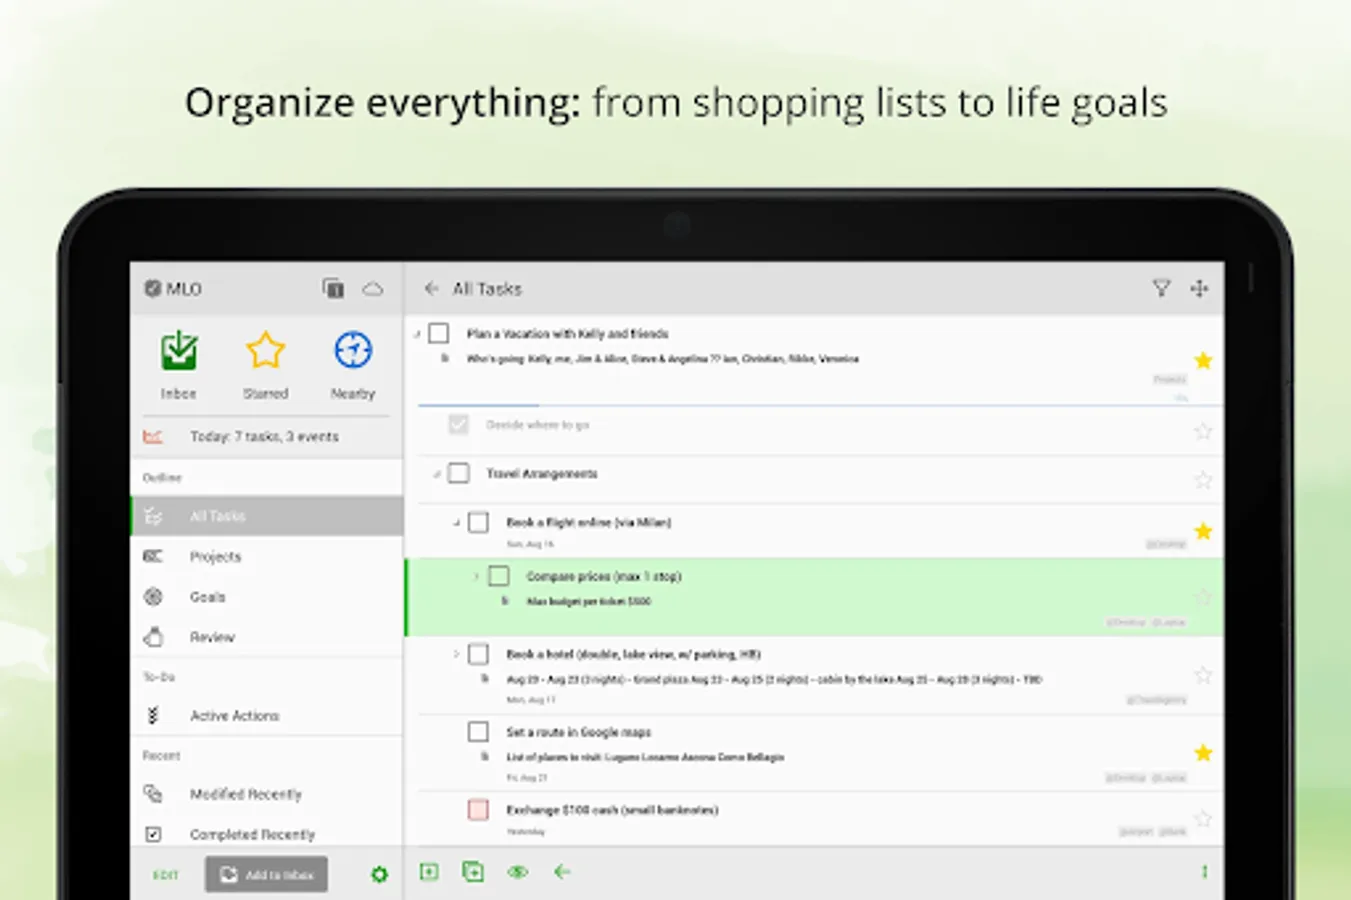The image size is (1351, 900).
Task: Open the Starred tasks icon
Action: (265, 352)
